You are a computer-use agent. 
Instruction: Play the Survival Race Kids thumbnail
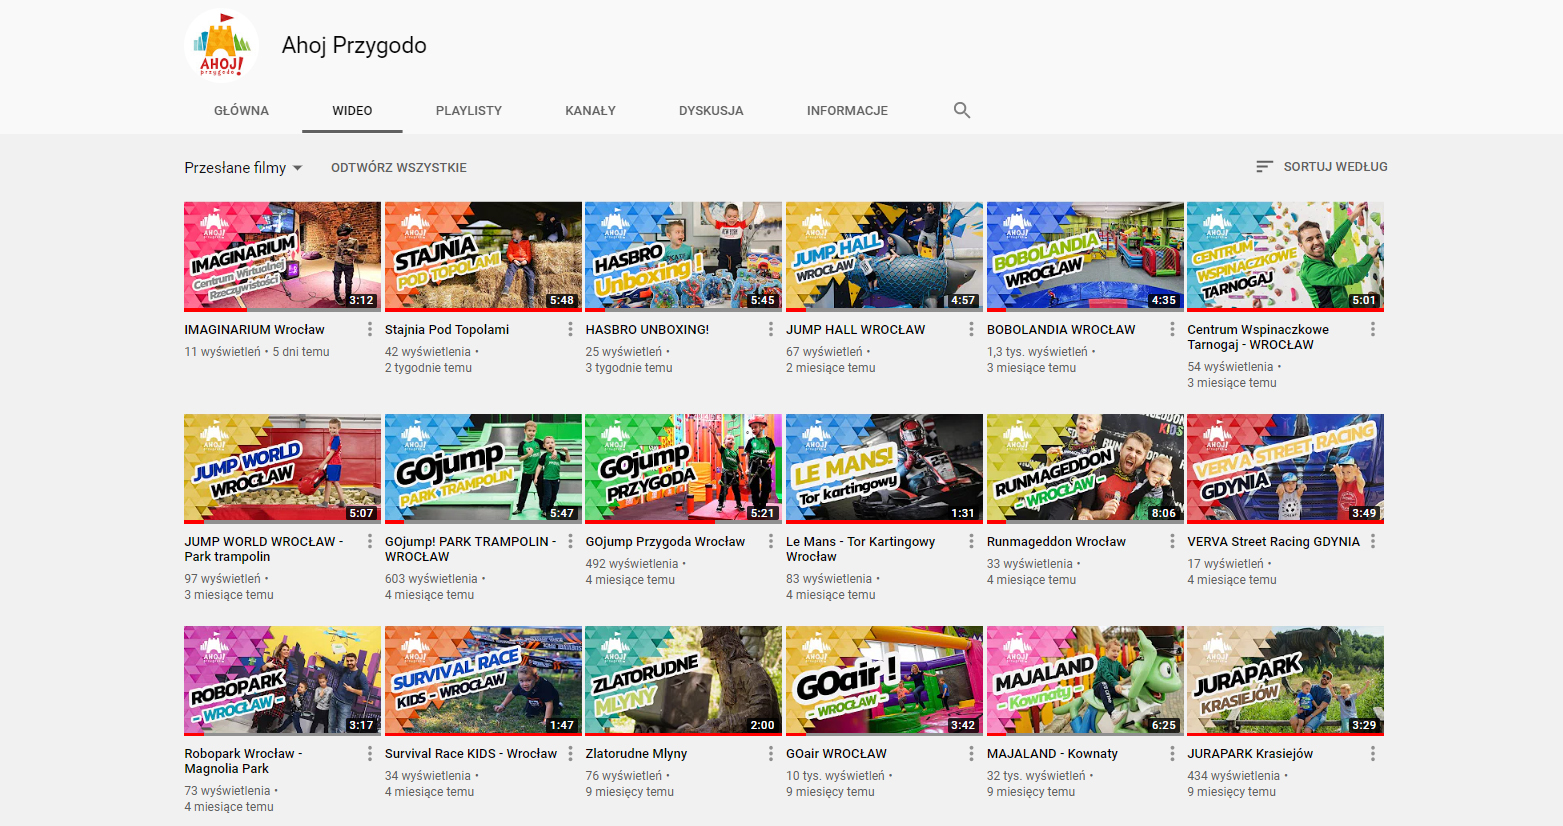483,680
